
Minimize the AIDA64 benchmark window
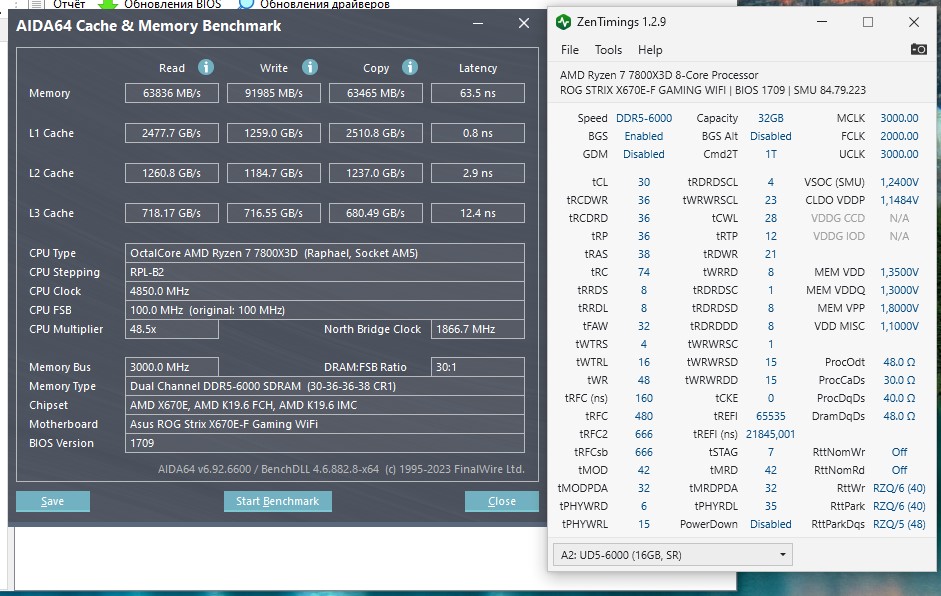click(478, 23)
